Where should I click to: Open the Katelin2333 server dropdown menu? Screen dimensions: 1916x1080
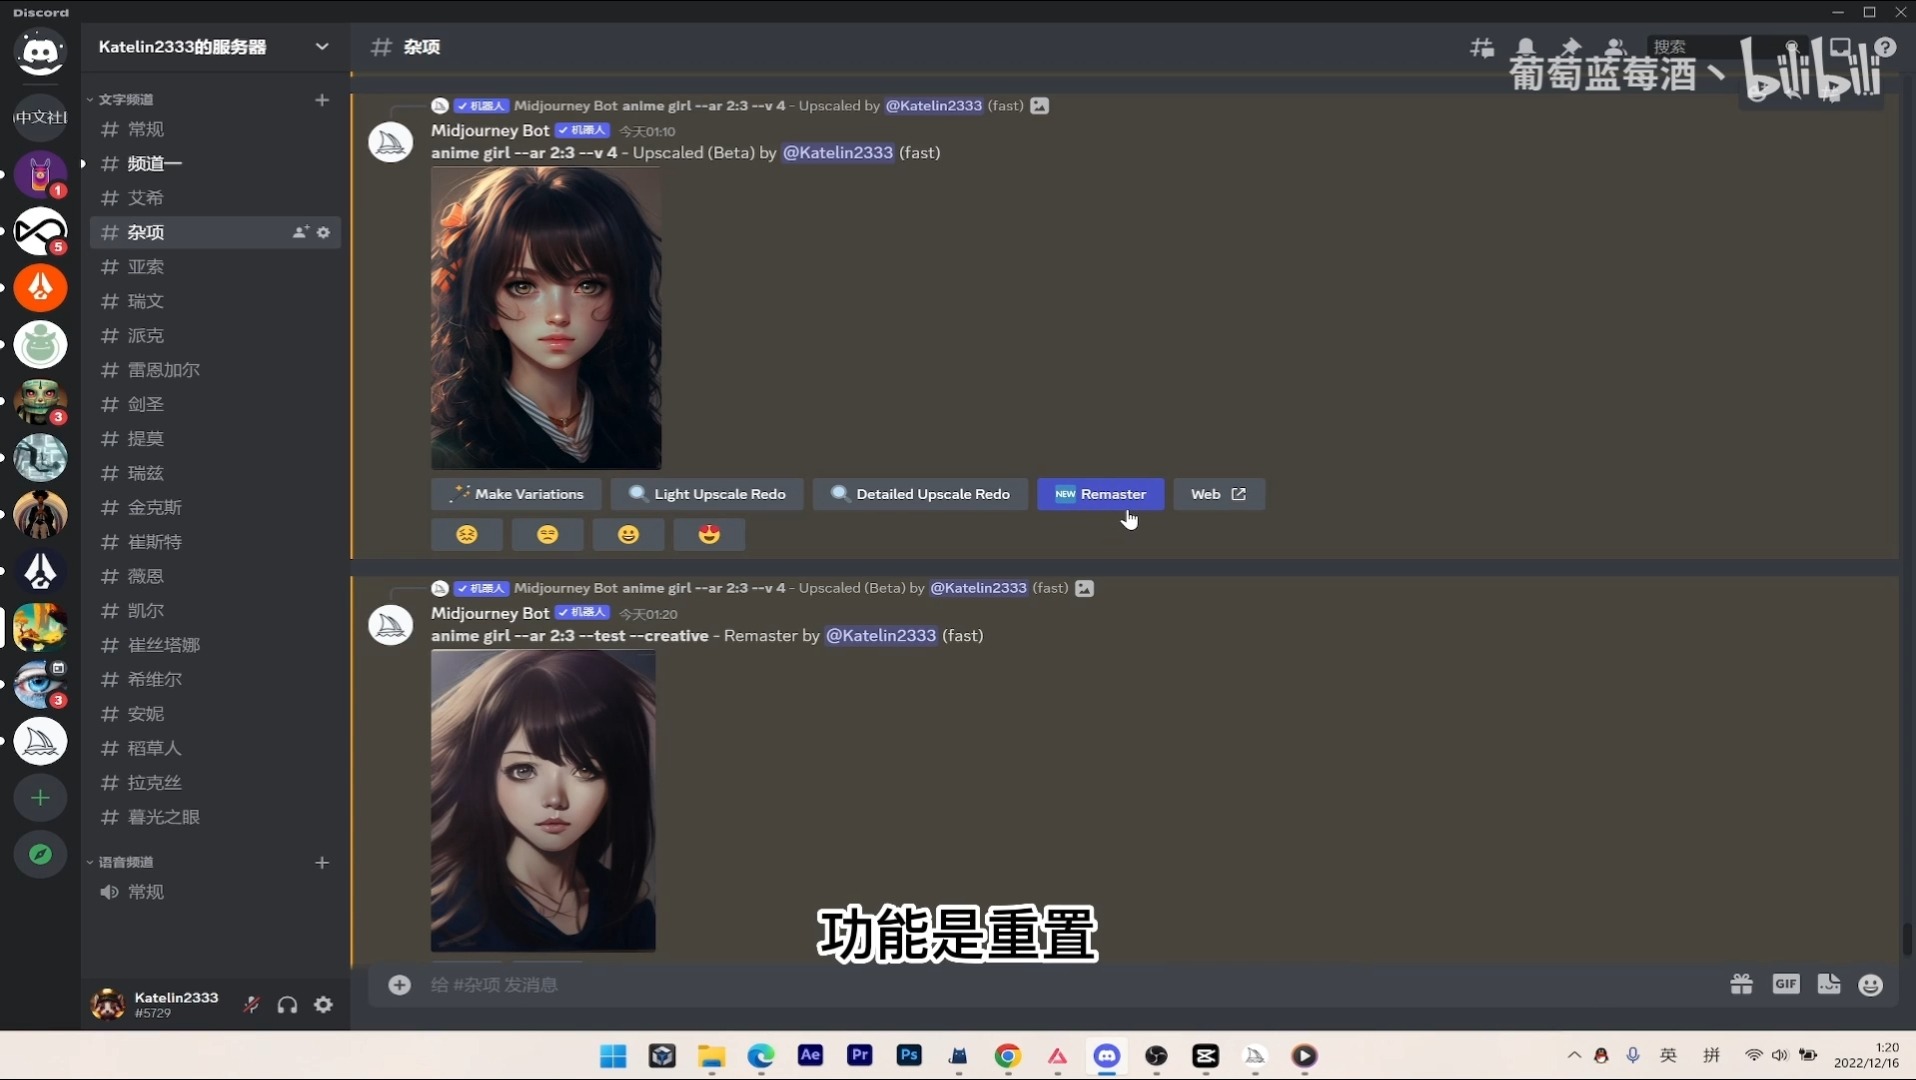point(321,47)
